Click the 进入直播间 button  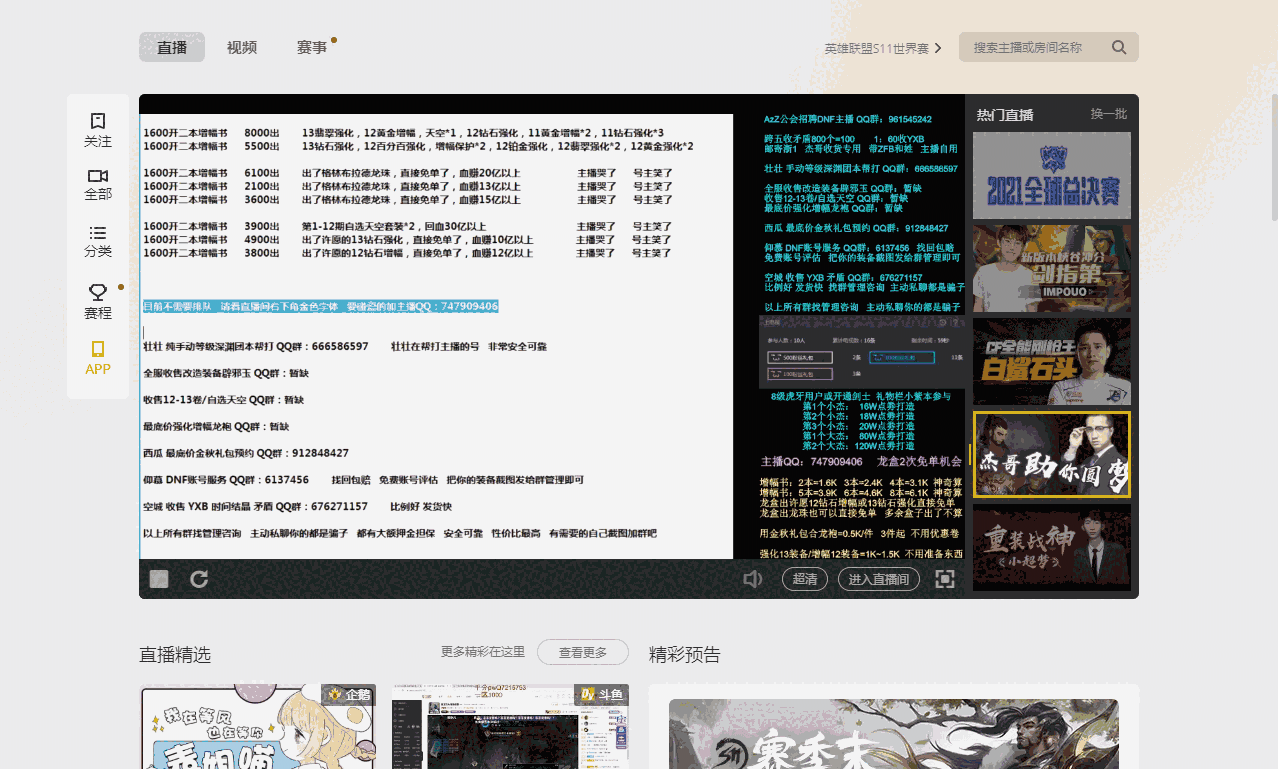(878, 578)
